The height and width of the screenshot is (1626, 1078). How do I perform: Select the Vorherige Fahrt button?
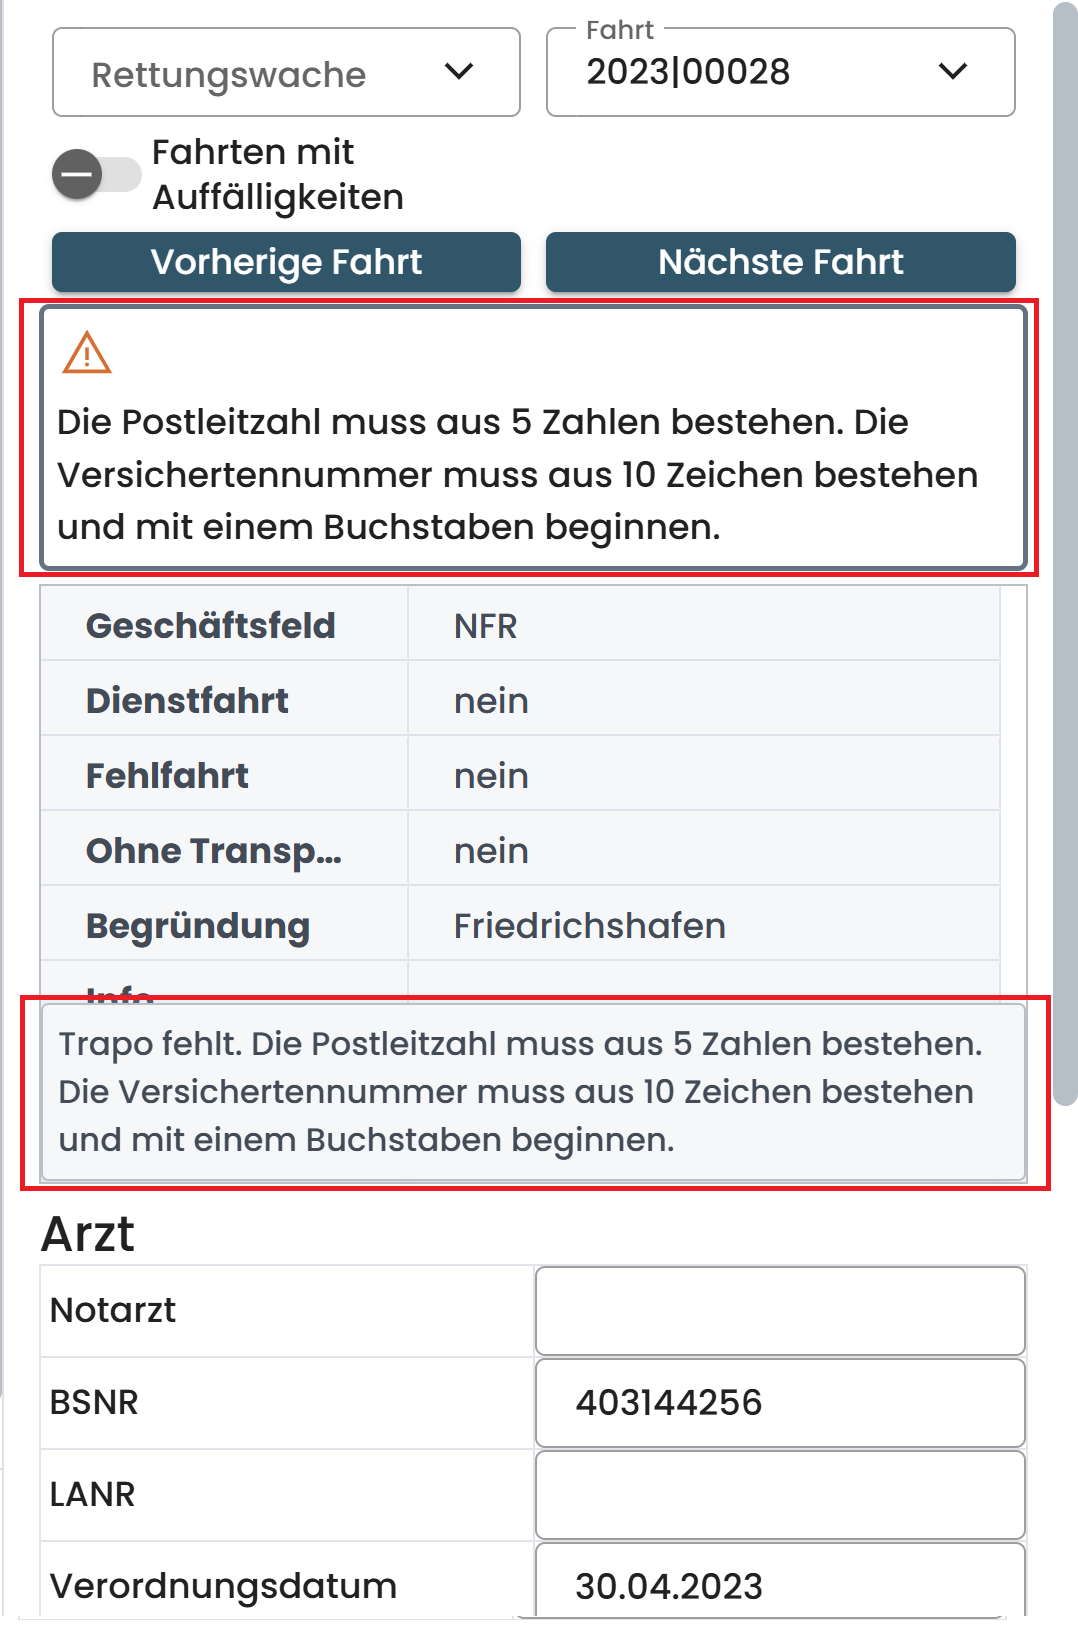[286, 261]
